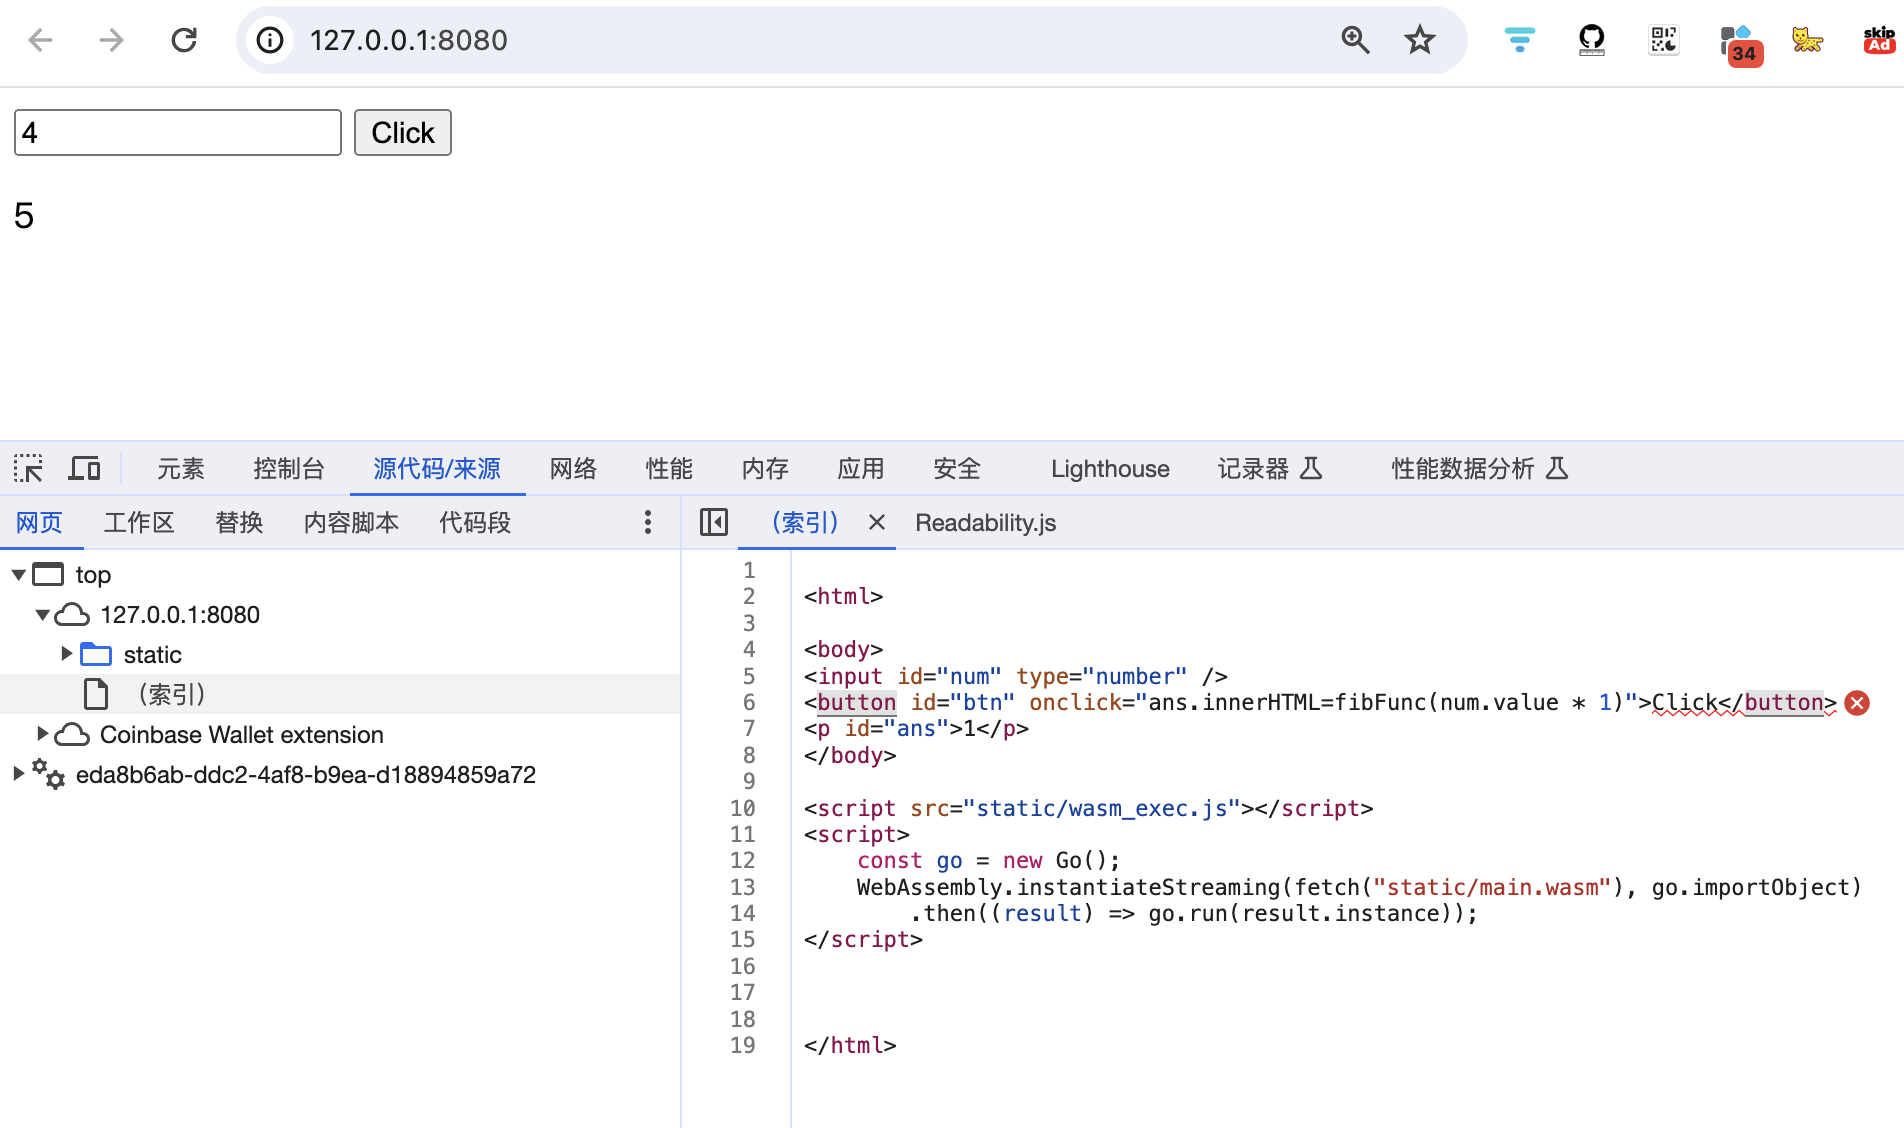
Task: Click the WebAssembly.instantiateStreaming code text
Action: (x=1068, y=887)
